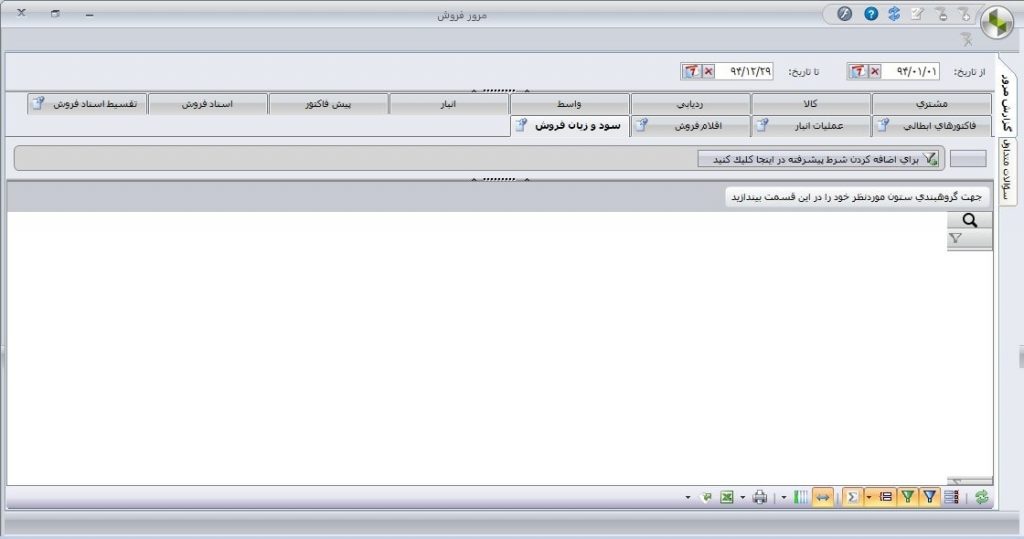Open calendar picker for the start date
The width and height of the screenshot is (1024, 539).
tap(857, 71)
